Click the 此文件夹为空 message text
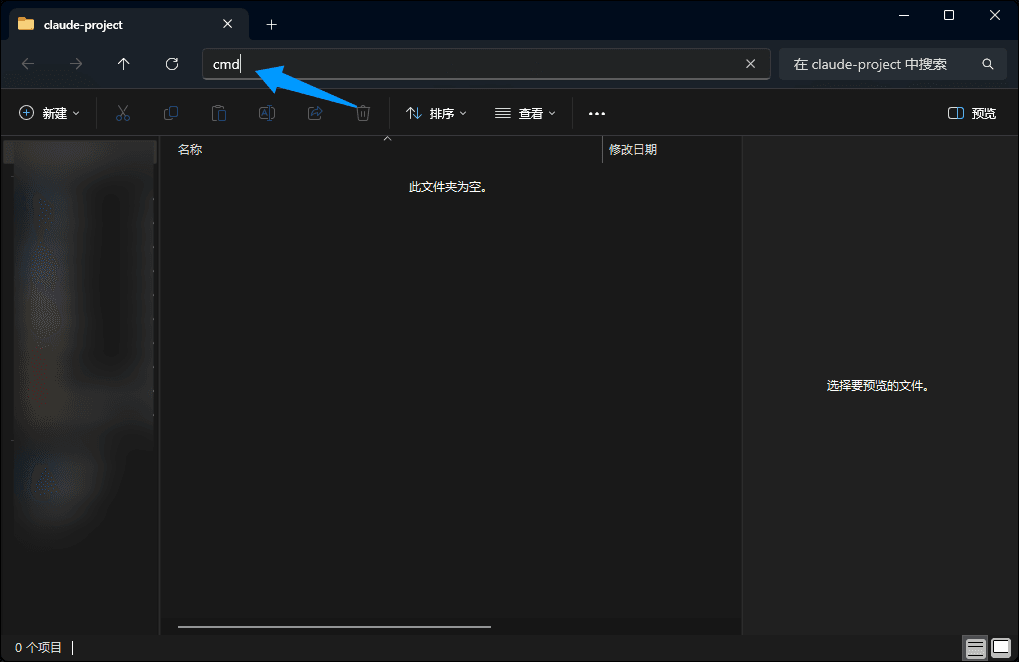 (448, 187)
